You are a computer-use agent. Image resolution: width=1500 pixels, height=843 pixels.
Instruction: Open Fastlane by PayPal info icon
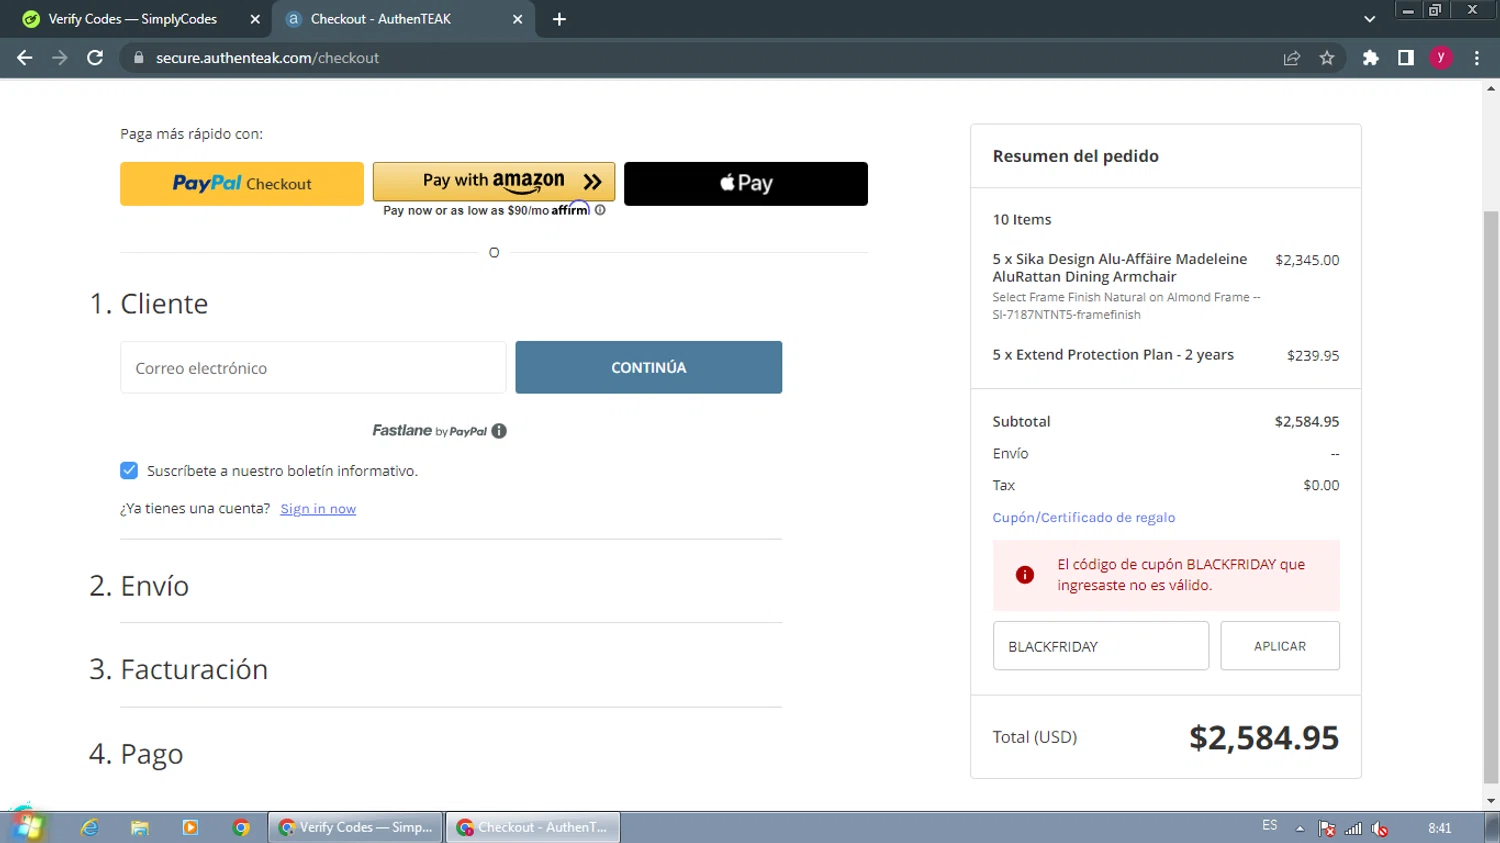(x=499, y=431)
